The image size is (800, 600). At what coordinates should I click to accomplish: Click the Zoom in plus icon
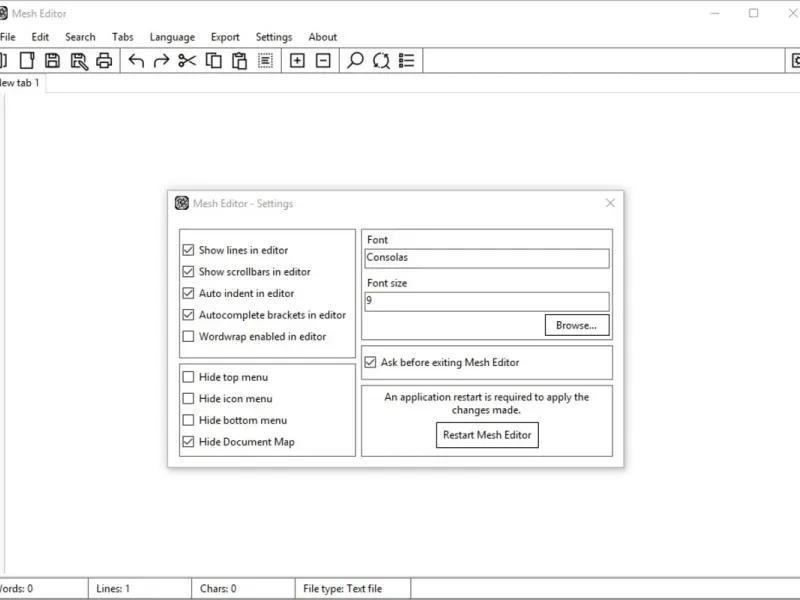click(297, 61)
